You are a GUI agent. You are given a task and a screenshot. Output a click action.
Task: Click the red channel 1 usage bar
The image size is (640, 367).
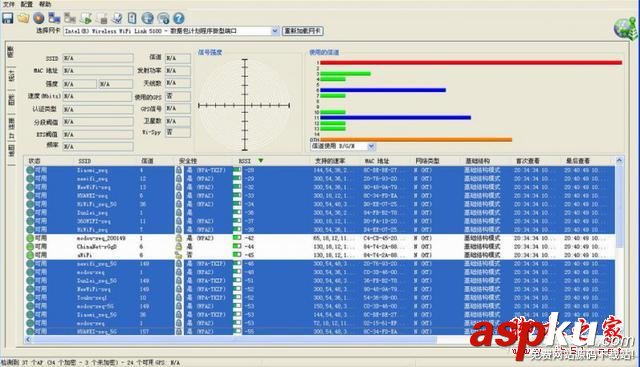point(471,63)
